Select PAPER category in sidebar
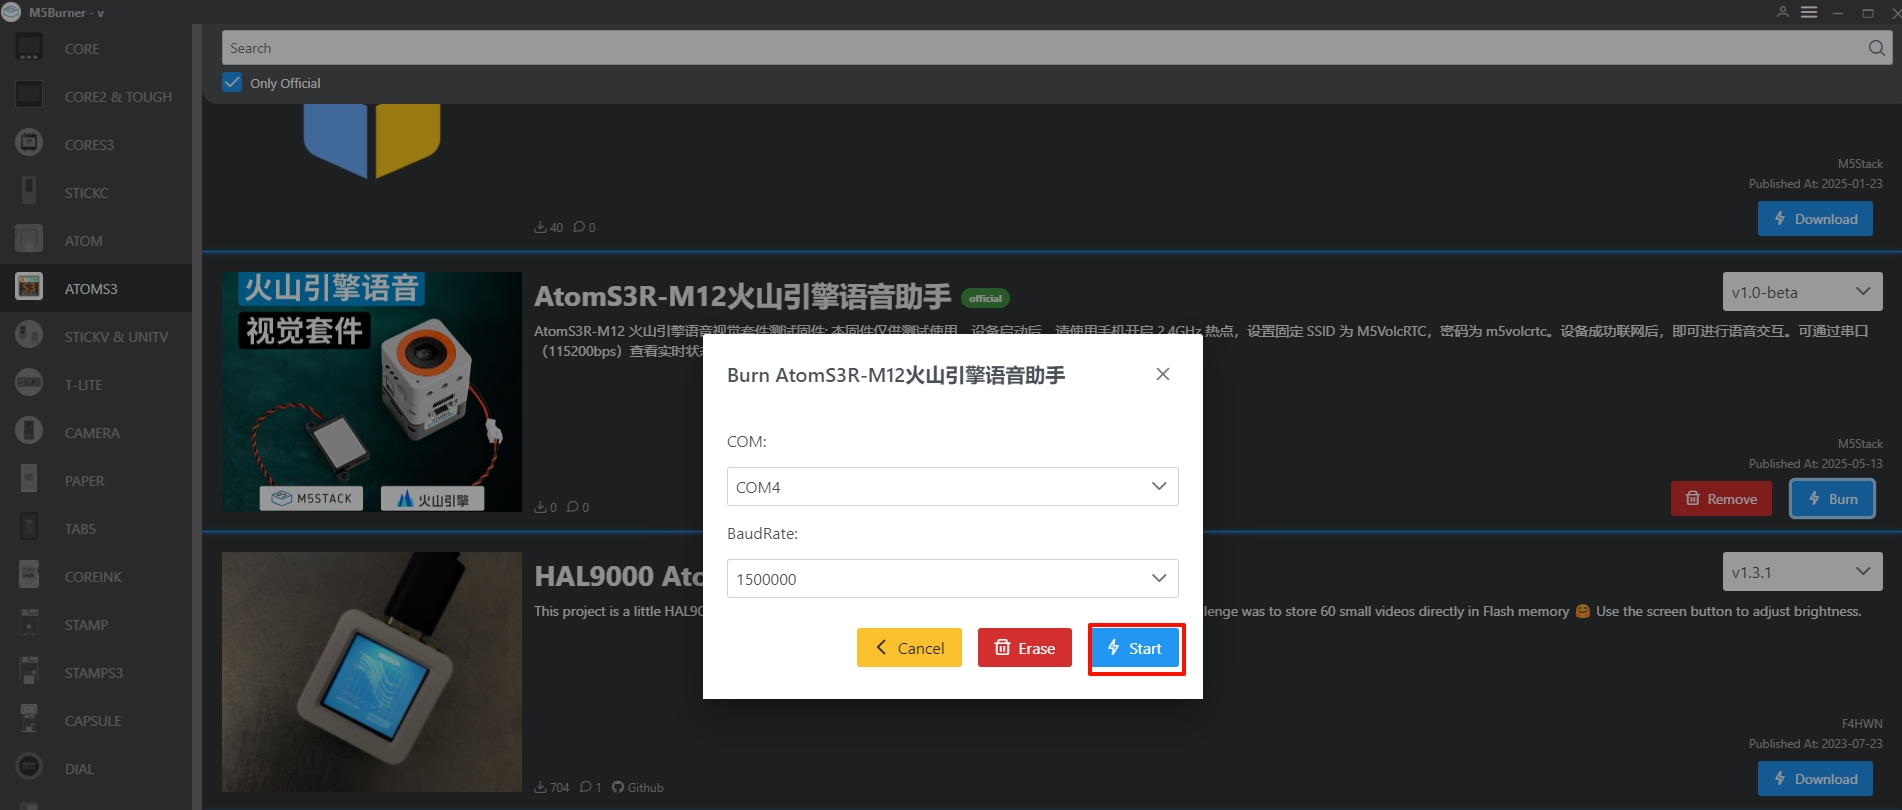 96,480
